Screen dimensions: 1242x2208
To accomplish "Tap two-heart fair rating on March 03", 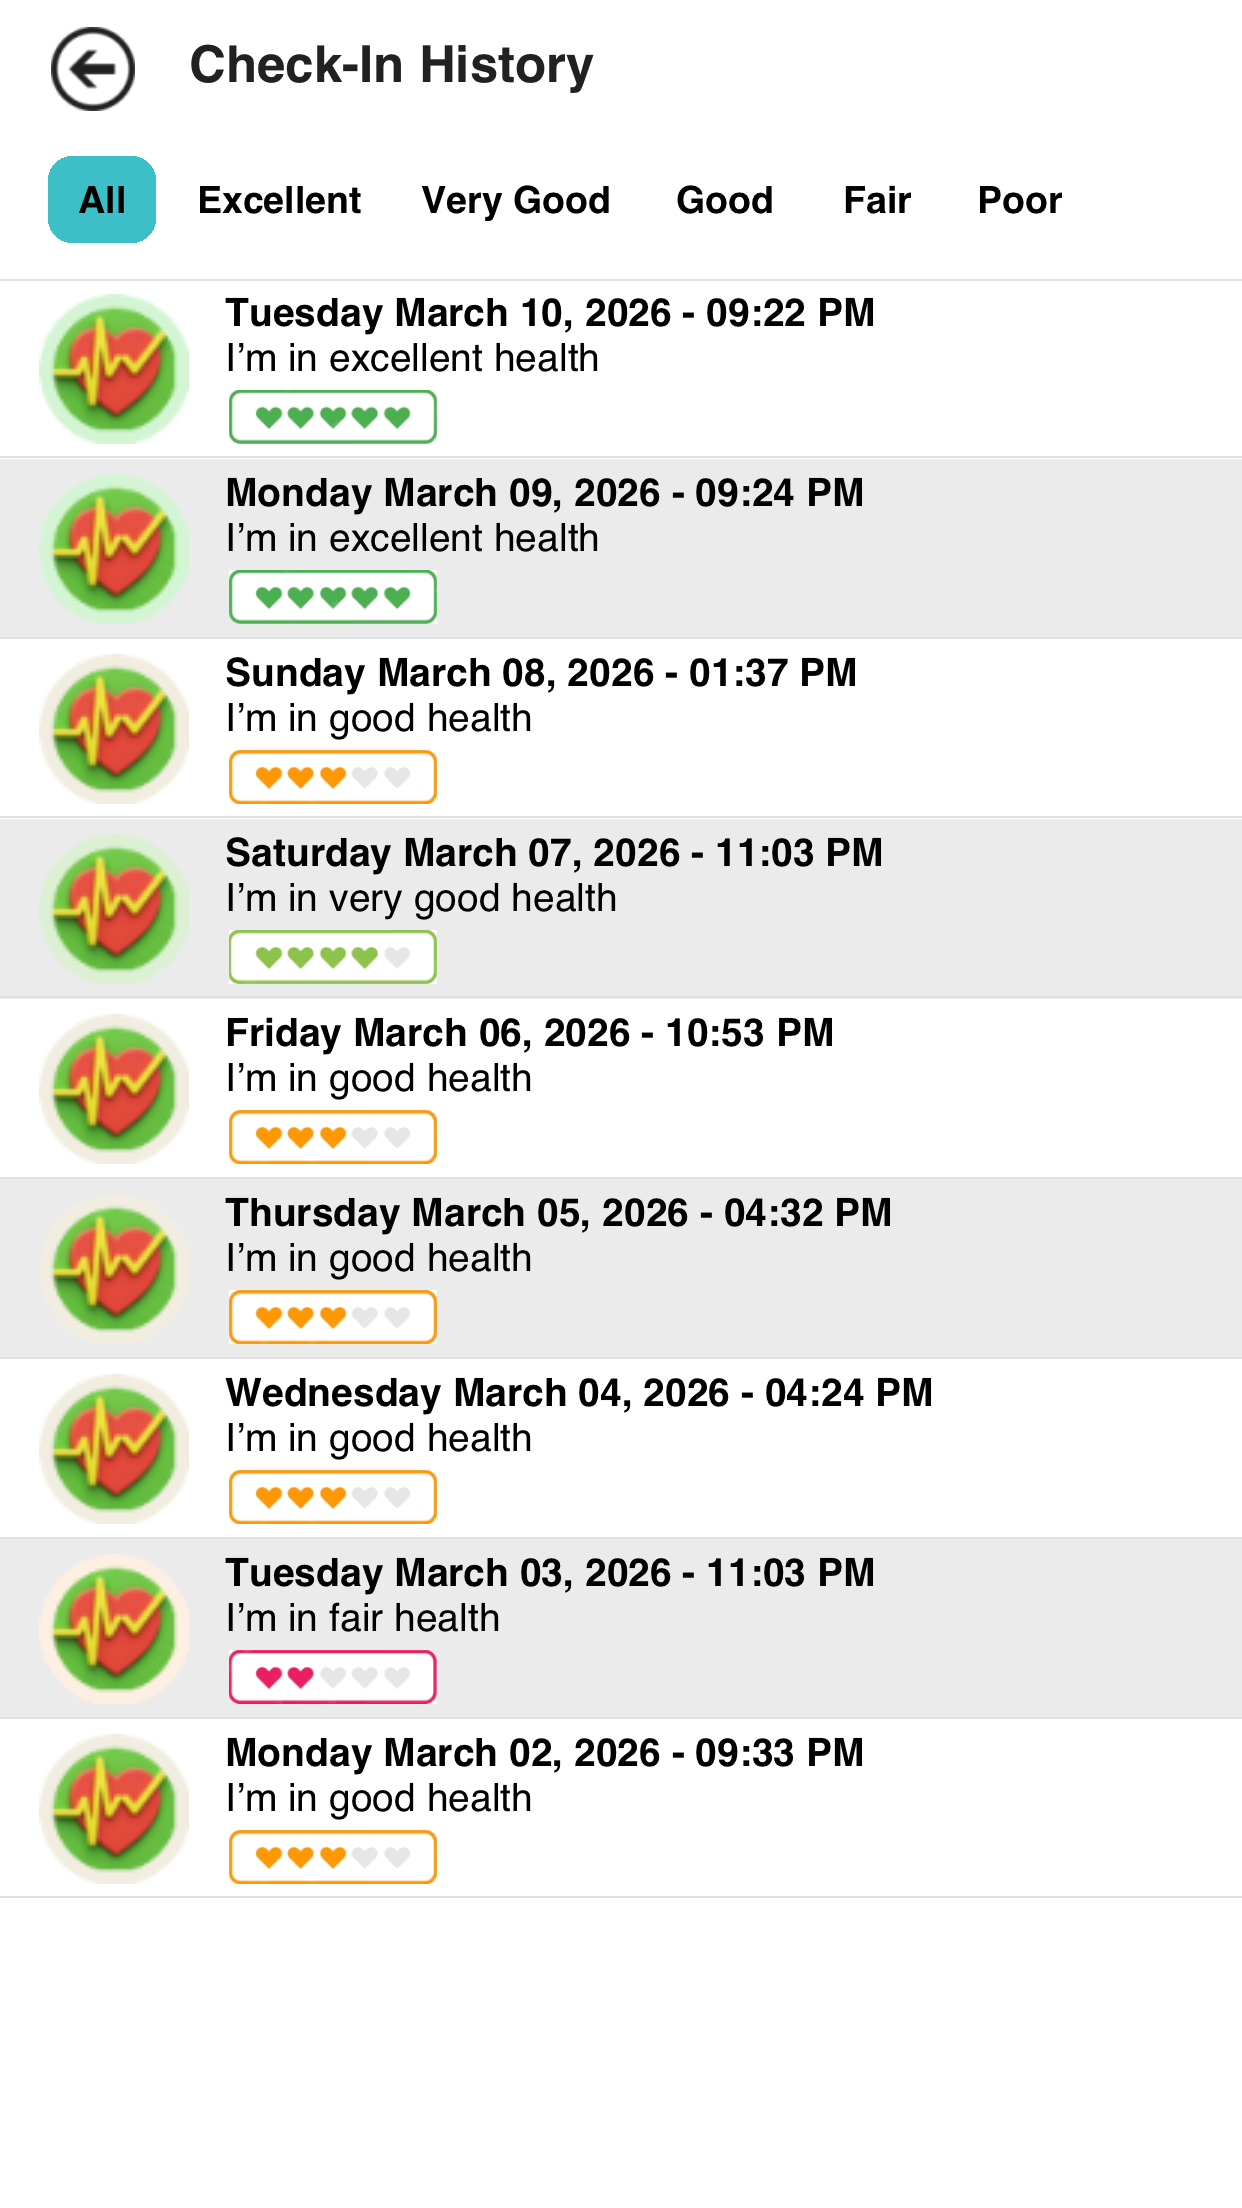I will (x=333, y=1677).
